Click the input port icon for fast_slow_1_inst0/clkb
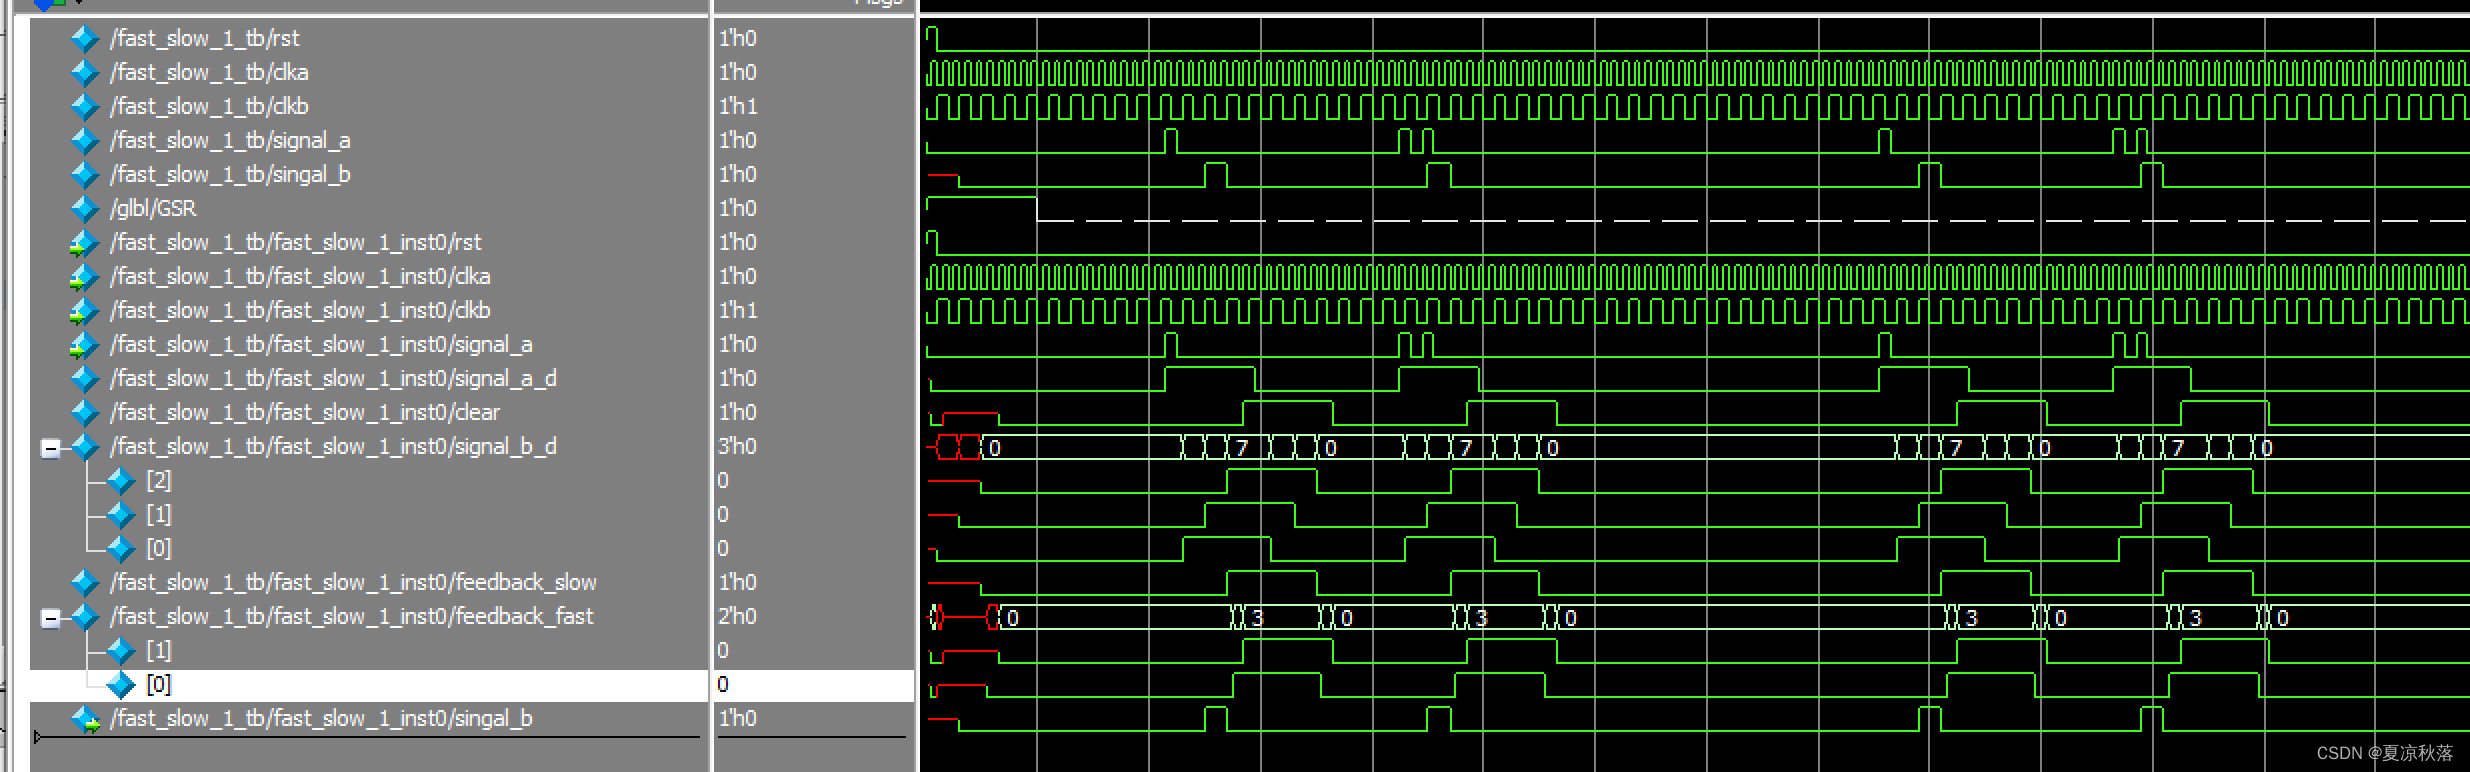The height and width of the screenshot is (772, 2470). (x=84, y=311)
